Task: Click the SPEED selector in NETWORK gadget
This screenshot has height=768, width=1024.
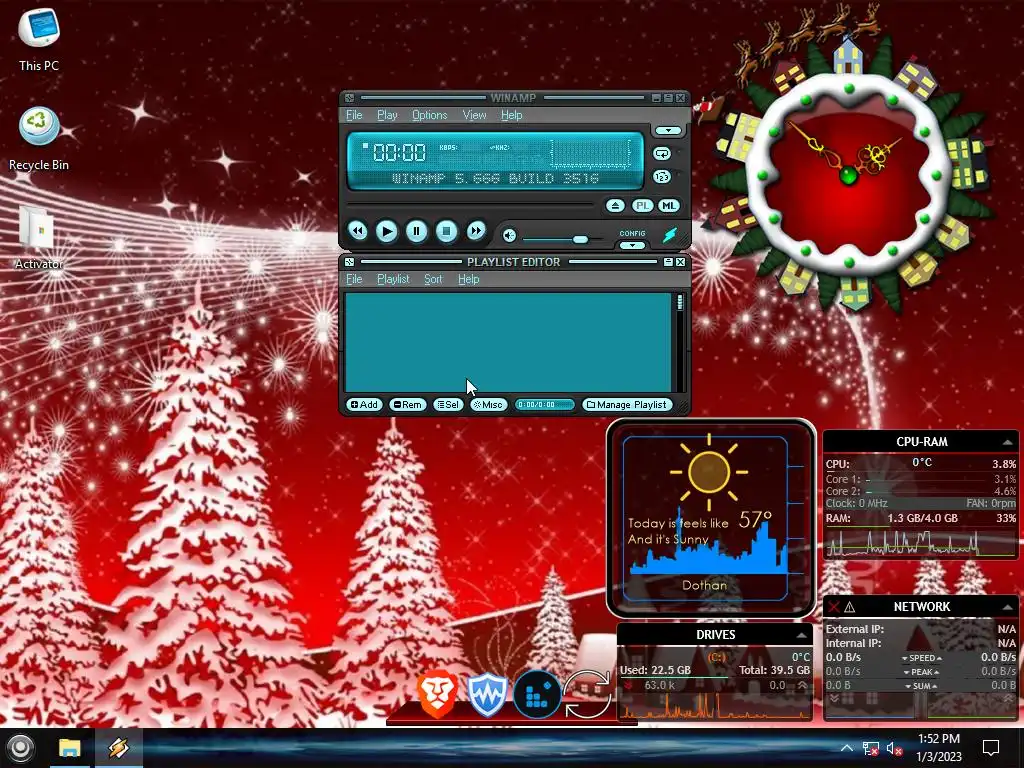Action: tap(921, 658)
